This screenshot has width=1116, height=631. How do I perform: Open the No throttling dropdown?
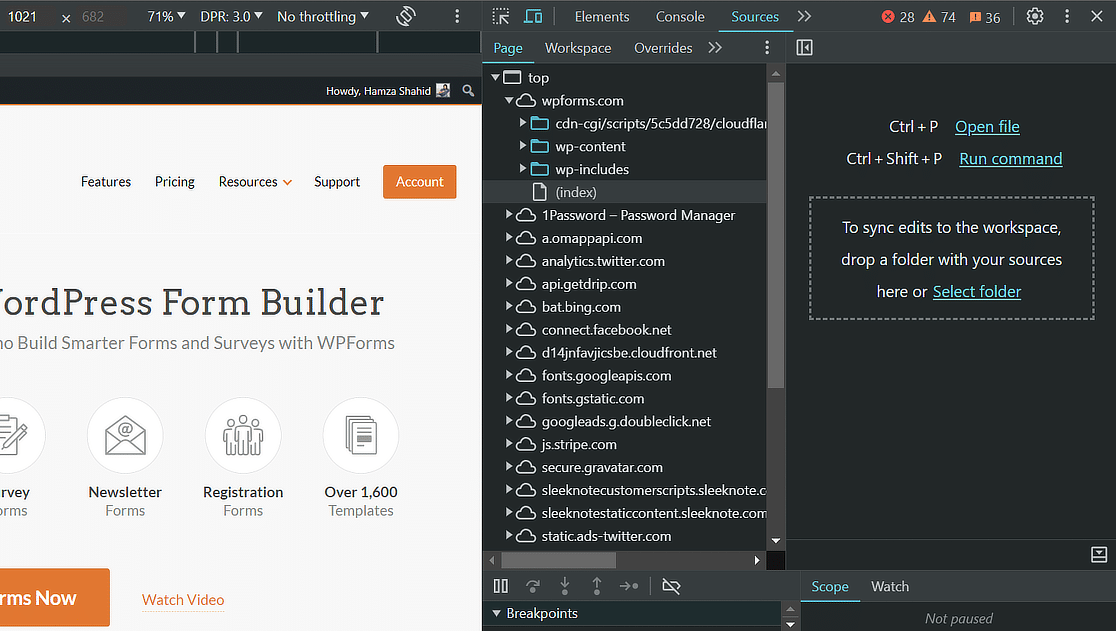322,16
